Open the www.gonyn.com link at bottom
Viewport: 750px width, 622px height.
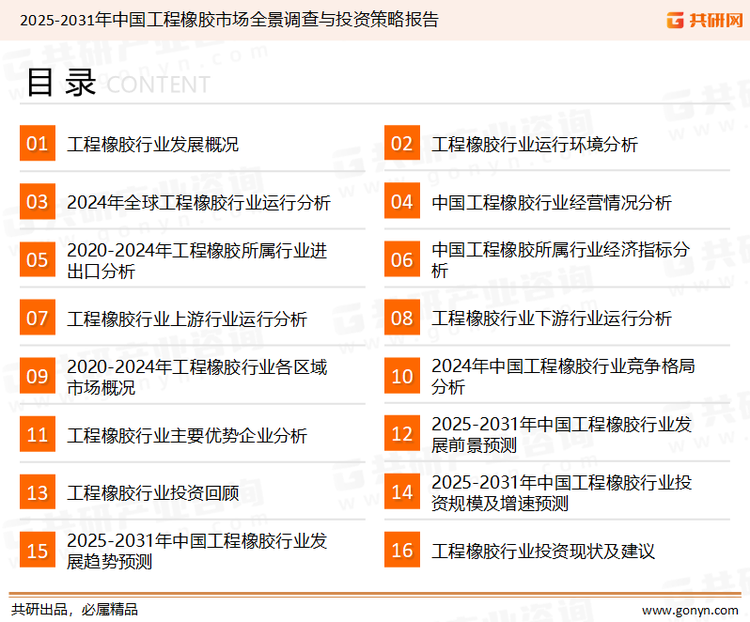coord(690,610)
